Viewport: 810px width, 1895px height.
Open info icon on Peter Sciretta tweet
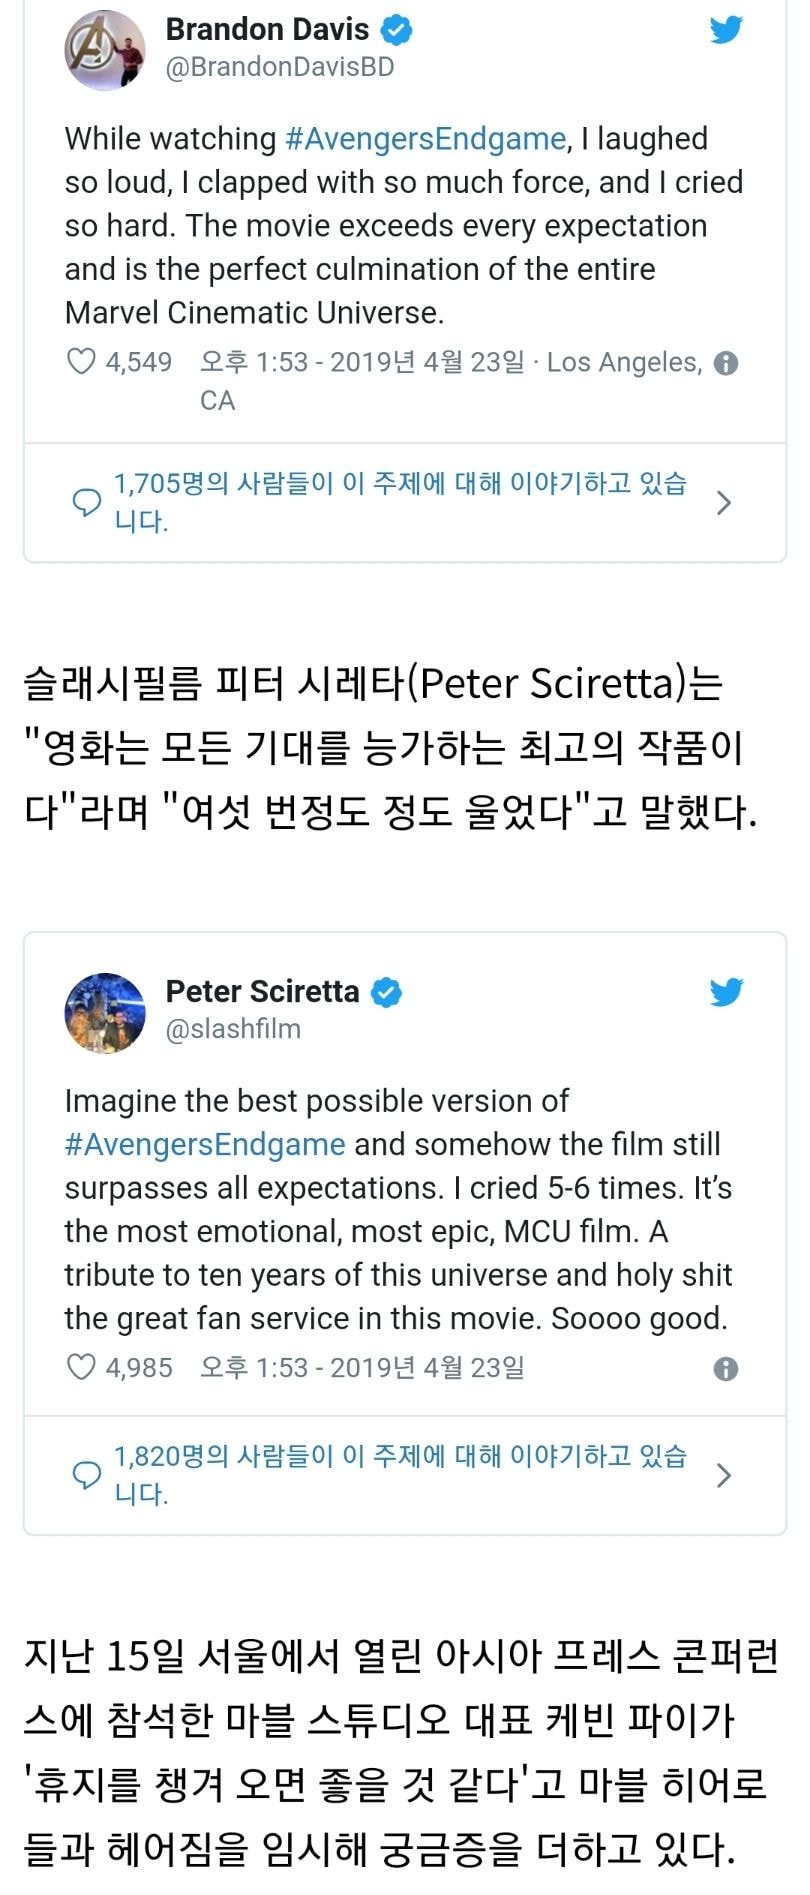pos(727,1369)
